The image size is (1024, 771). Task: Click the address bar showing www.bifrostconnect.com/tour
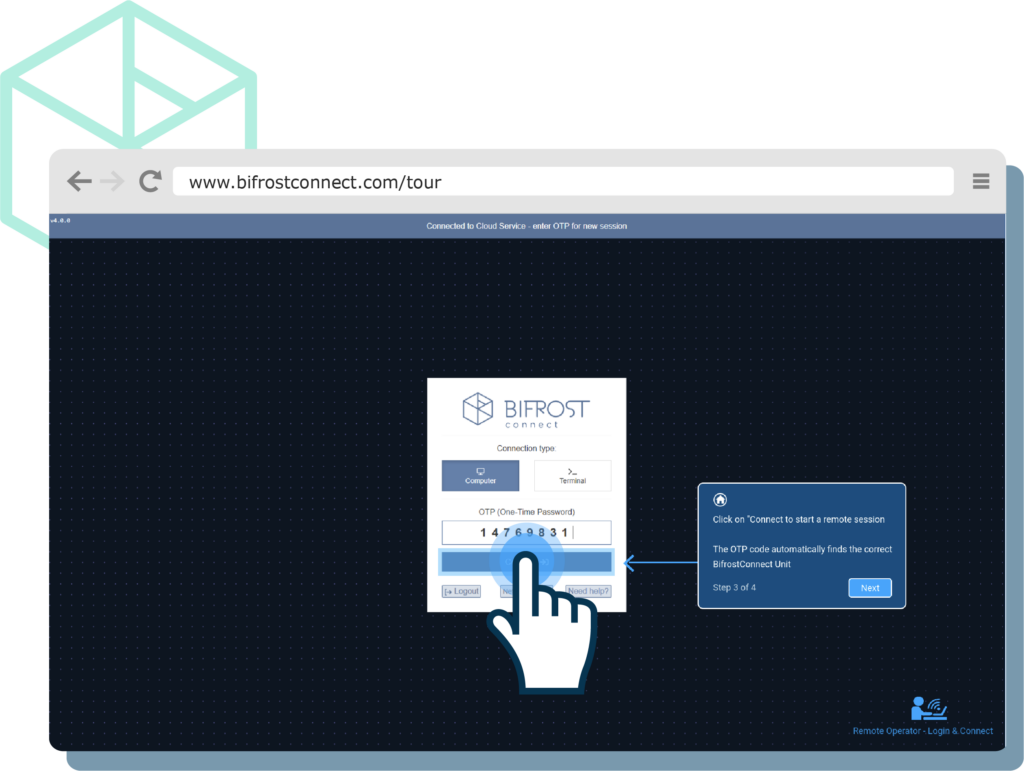[563, 181]
